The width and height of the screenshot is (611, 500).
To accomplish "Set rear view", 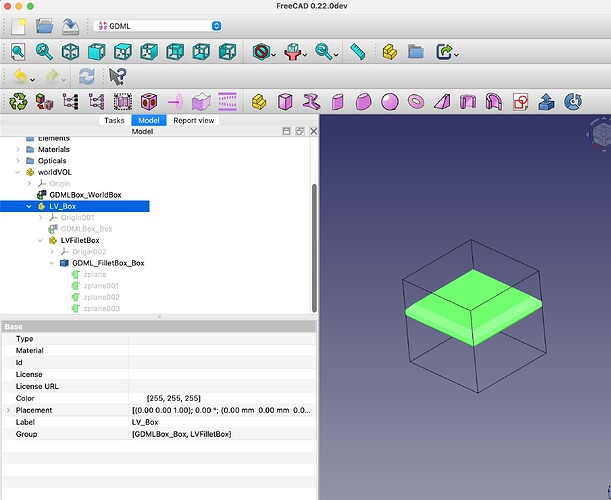I will pyautogui.click(x=175, y=51).
